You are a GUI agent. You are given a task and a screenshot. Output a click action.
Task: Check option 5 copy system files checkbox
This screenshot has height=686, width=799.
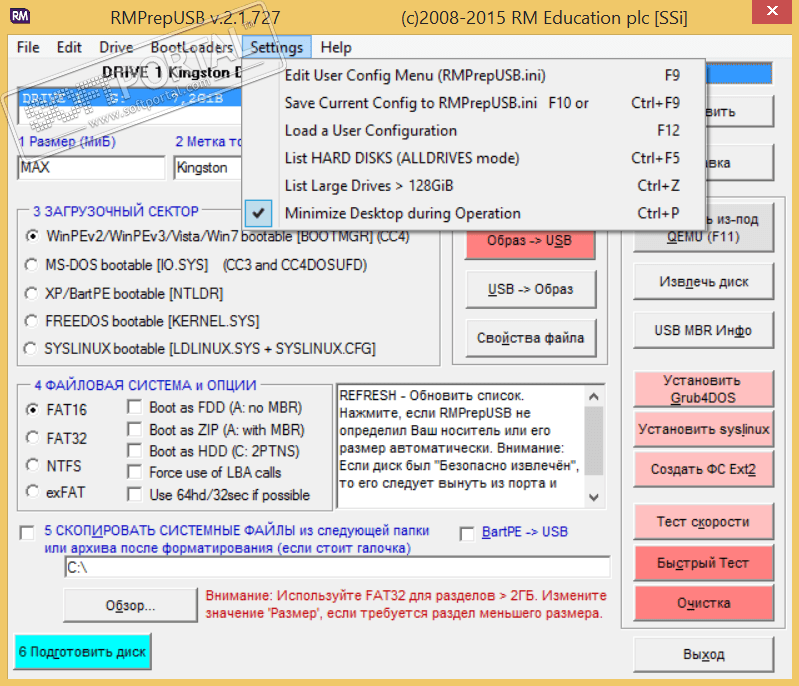coord(27,533)
